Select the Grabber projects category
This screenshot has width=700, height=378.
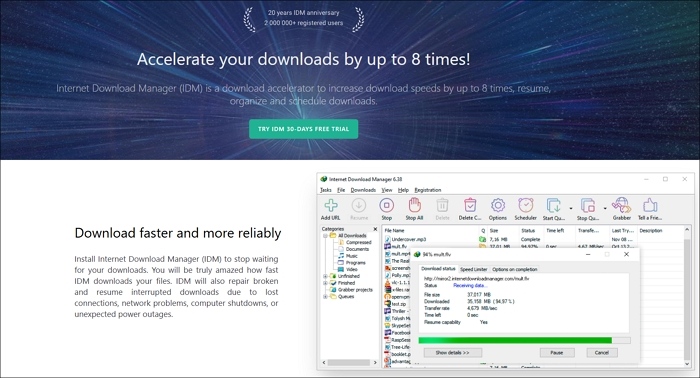coord(355,290)
